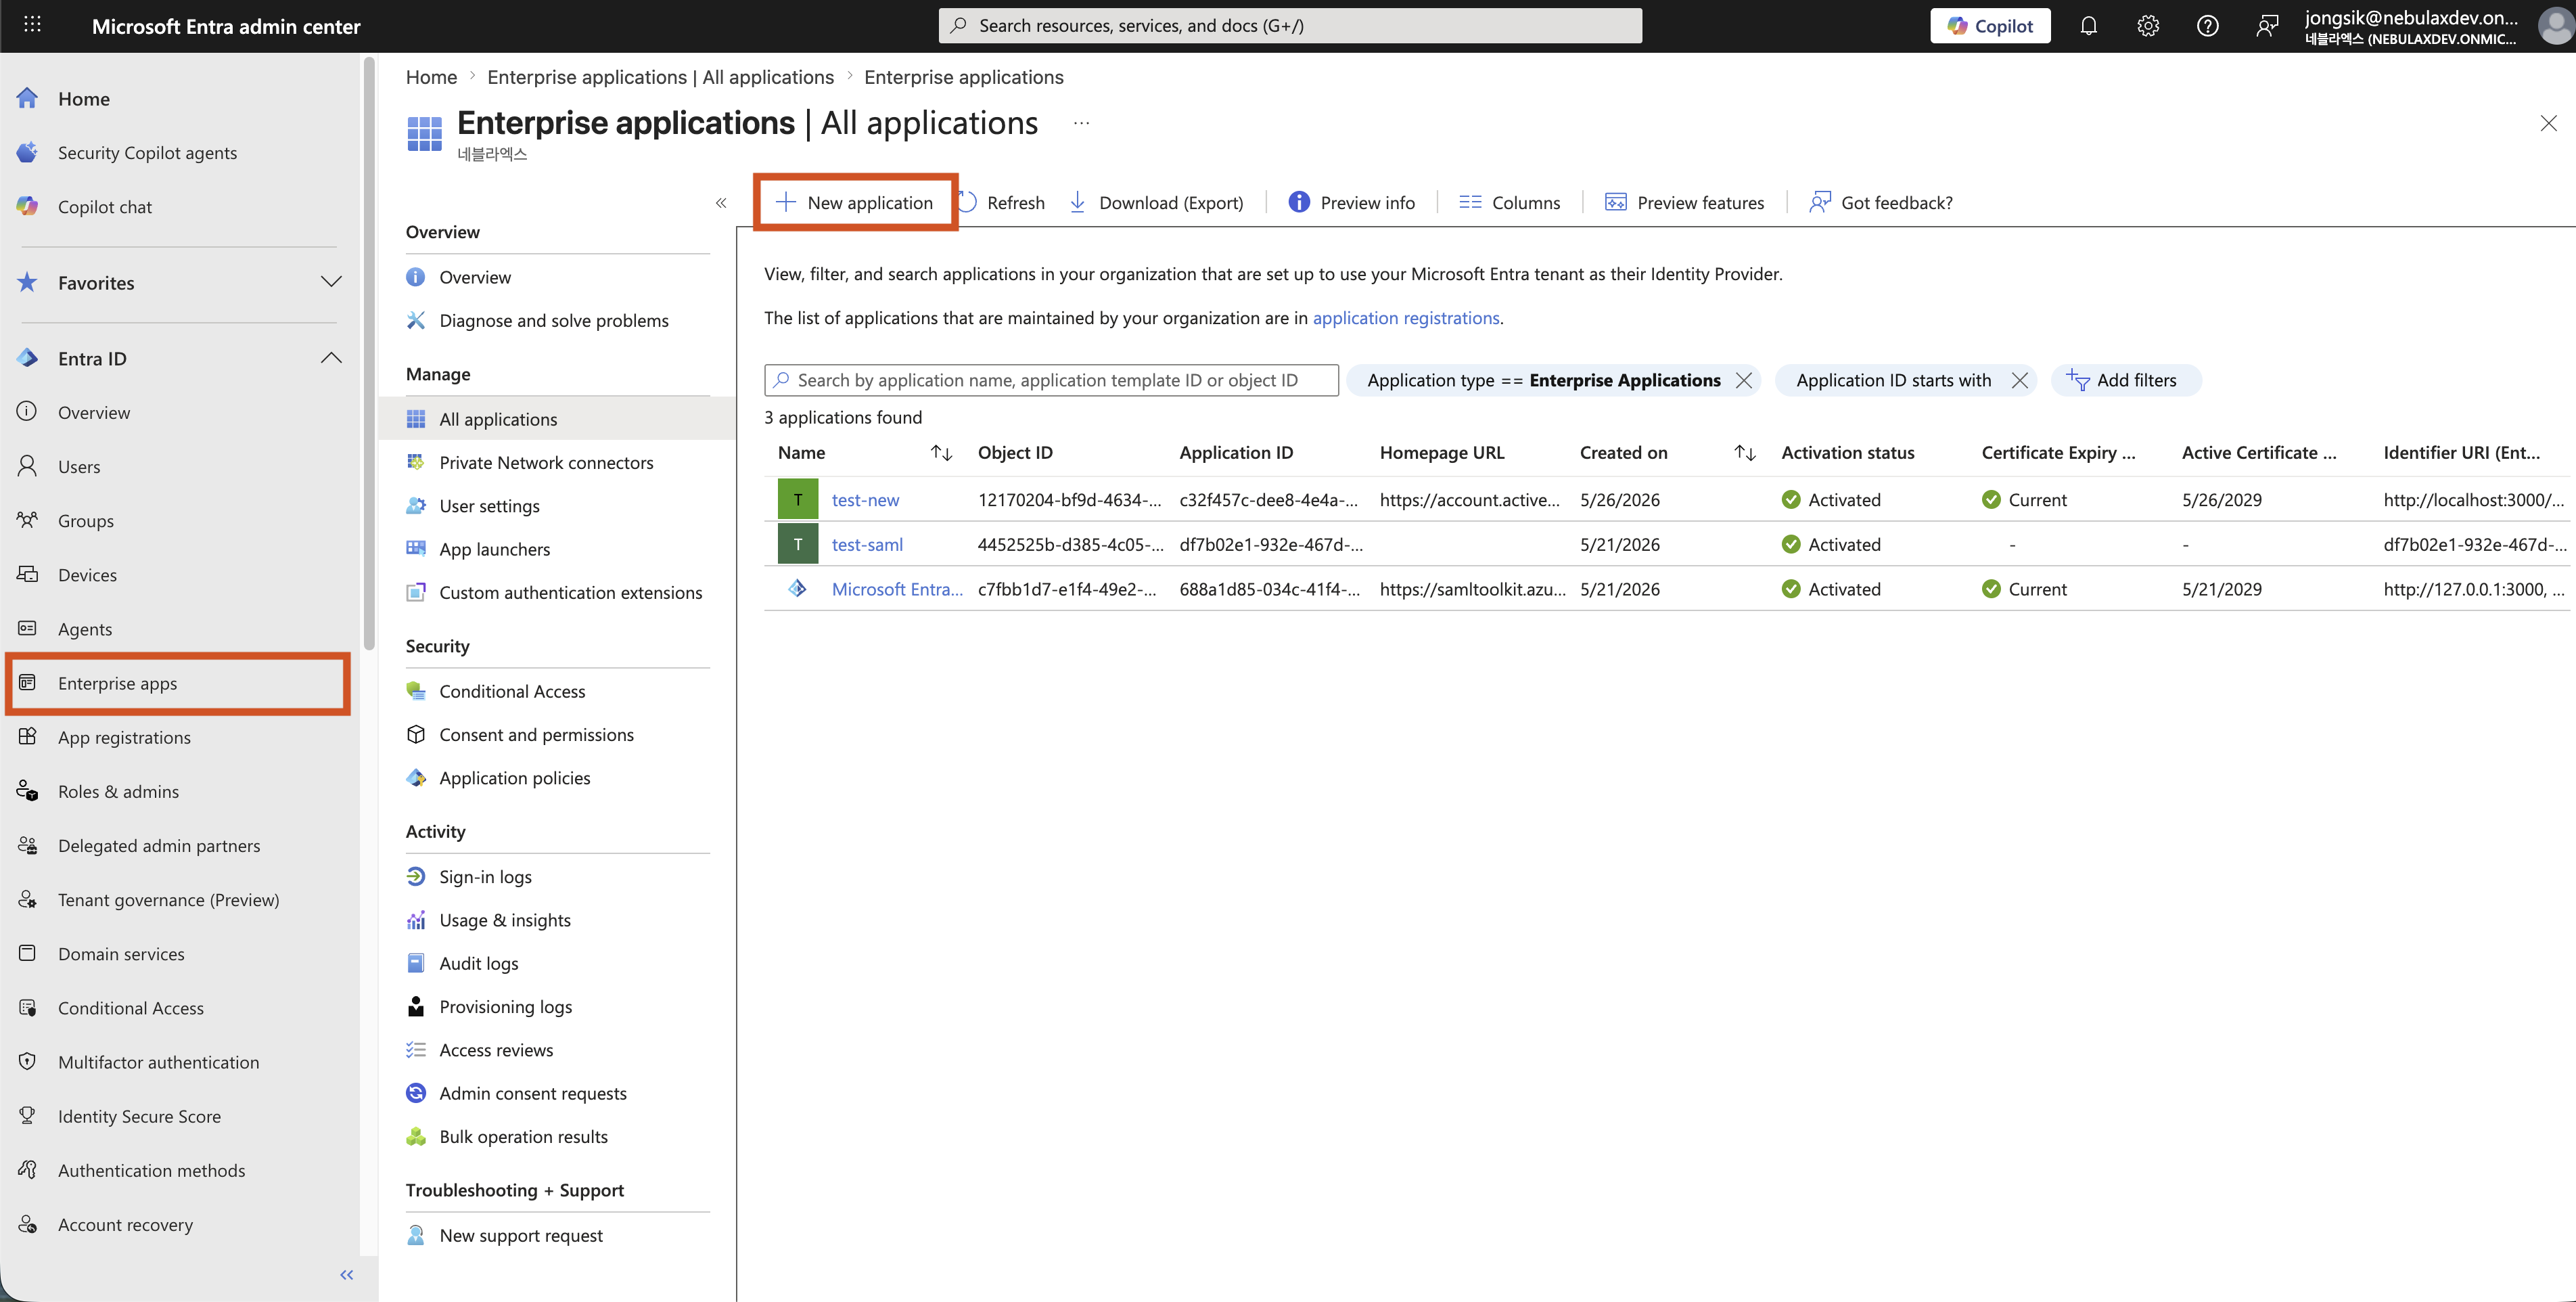Viewport: 2576px width, 1302px height.
Task: Click the feedback icon in top bar
Action: point(2266,26)
